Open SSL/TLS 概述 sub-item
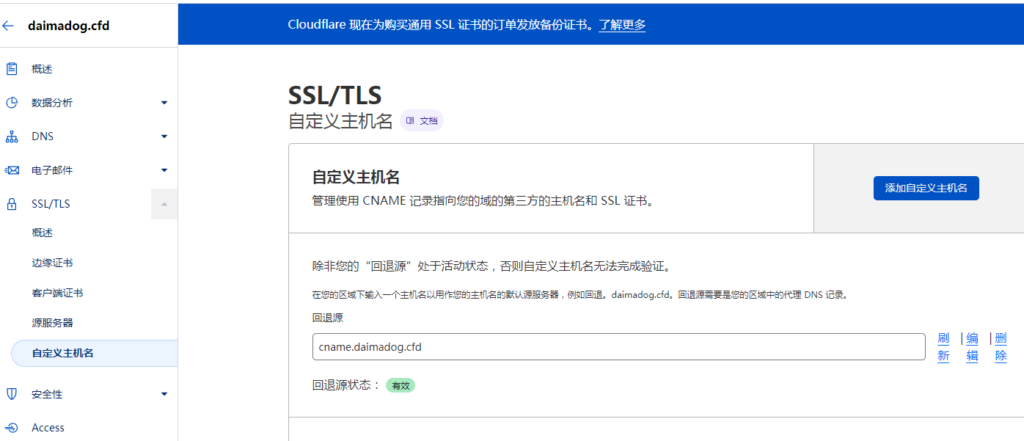This screenshot has height=441, width=1024. point(42,233)
